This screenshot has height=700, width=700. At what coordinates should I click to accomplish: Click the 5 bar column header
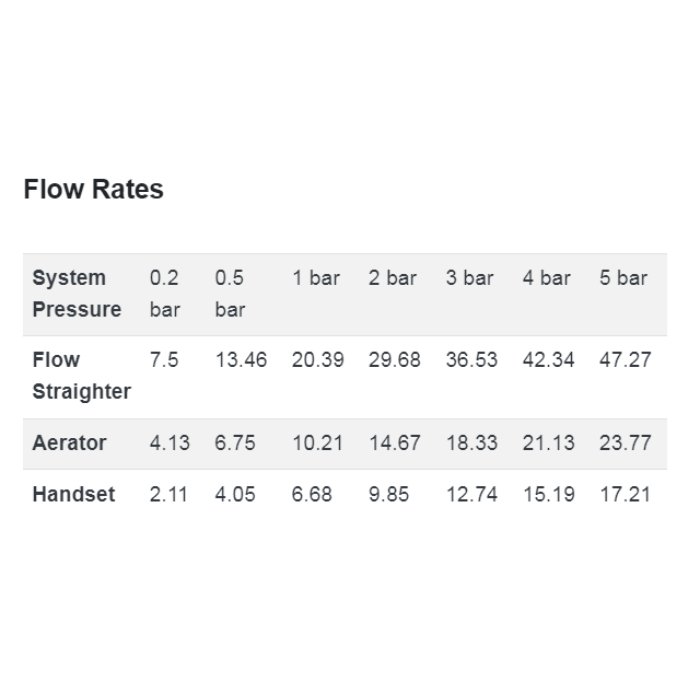[623, 278]
